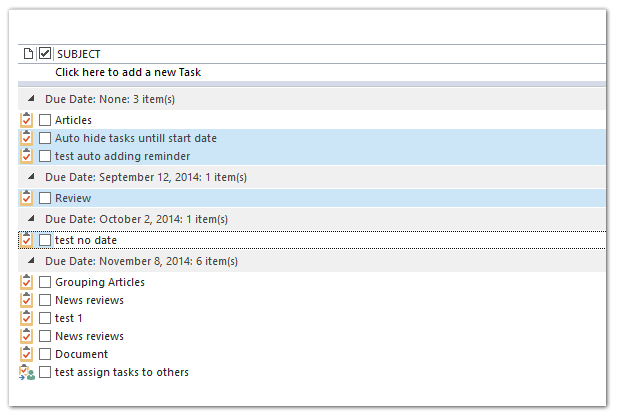The width and height of the screenshot is (617, 419).
Task: Sort by the SUBJECT column header
Action: (x=79, y=54)
